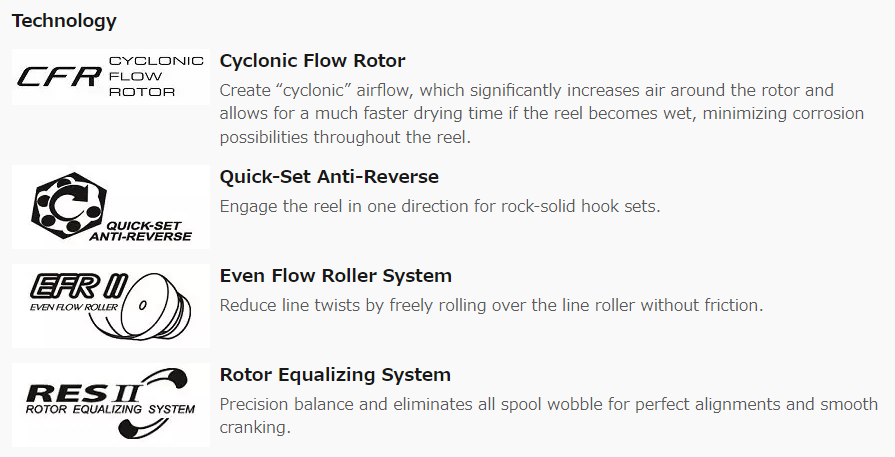Select the Cyclonic Flow Rotor title
Image resolution: width=895 pixels, height=457 pixels.
312,60
